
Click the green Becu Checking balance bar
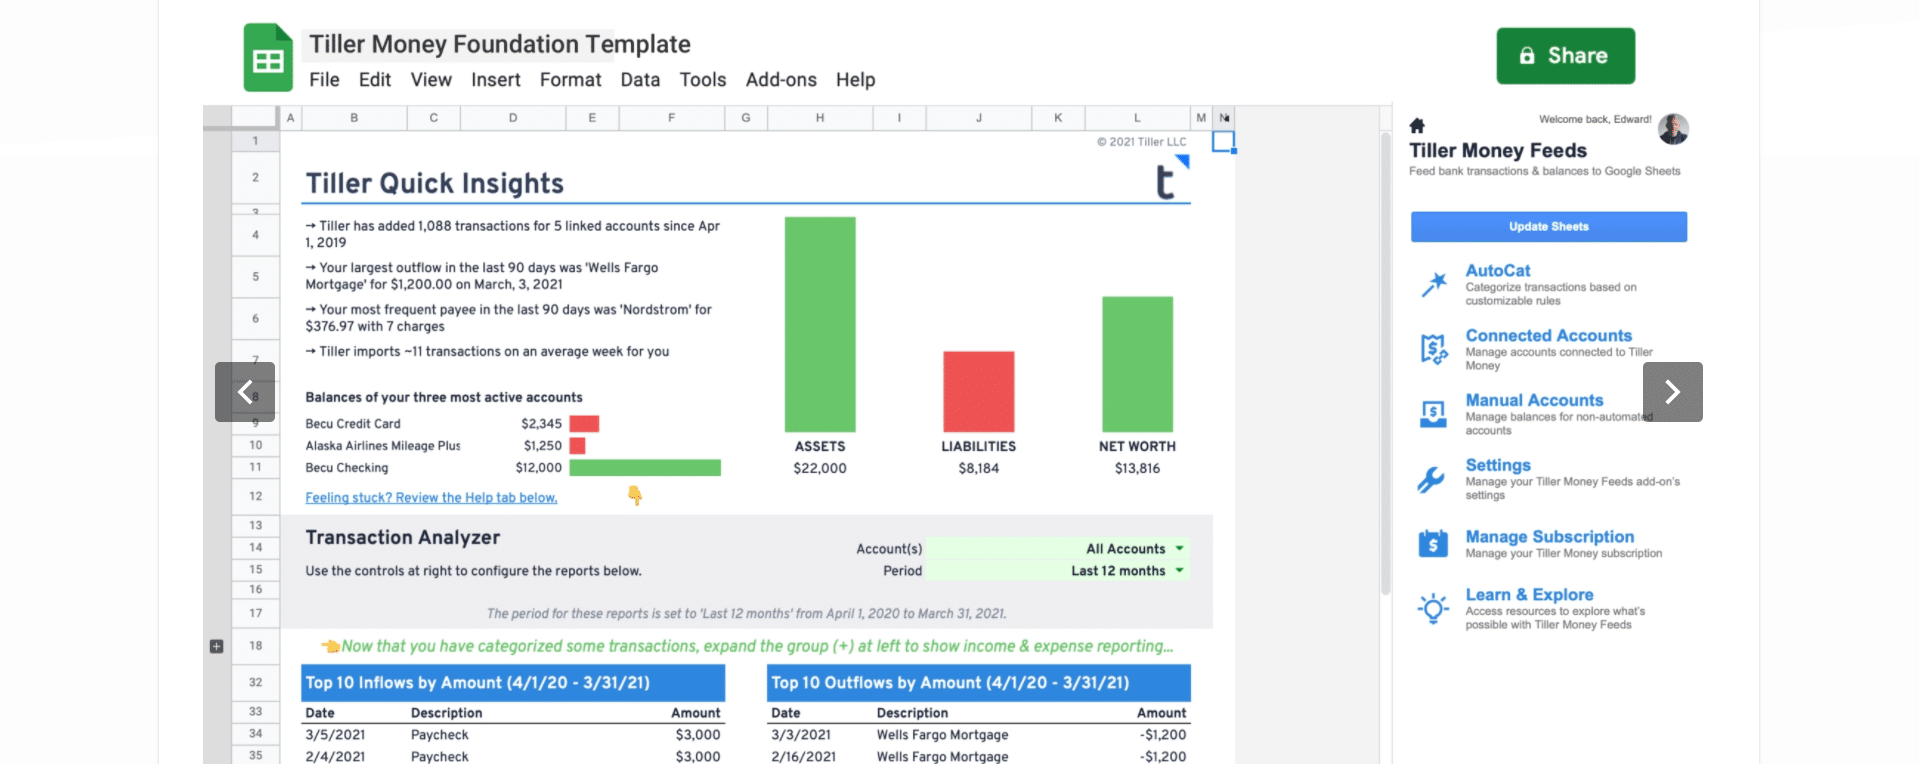(x=645, y=468)
